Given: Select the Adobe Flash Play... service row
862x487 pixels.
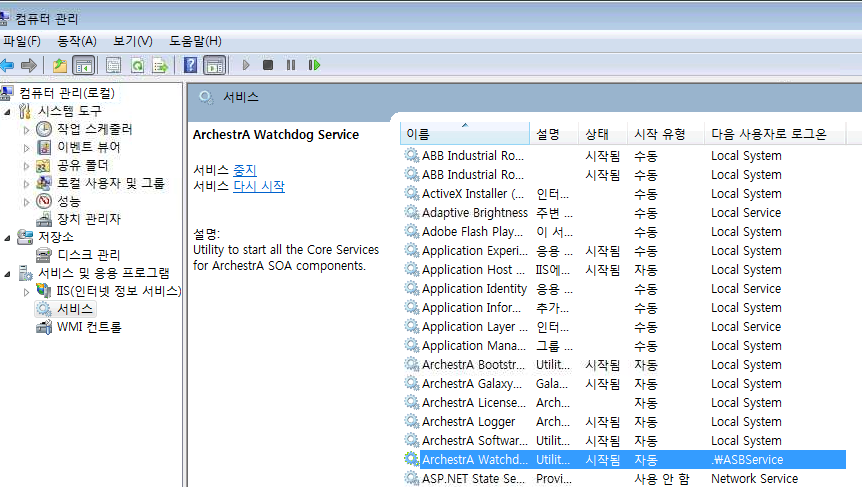Looking at the screenshot, I should (x=624, y=232).
